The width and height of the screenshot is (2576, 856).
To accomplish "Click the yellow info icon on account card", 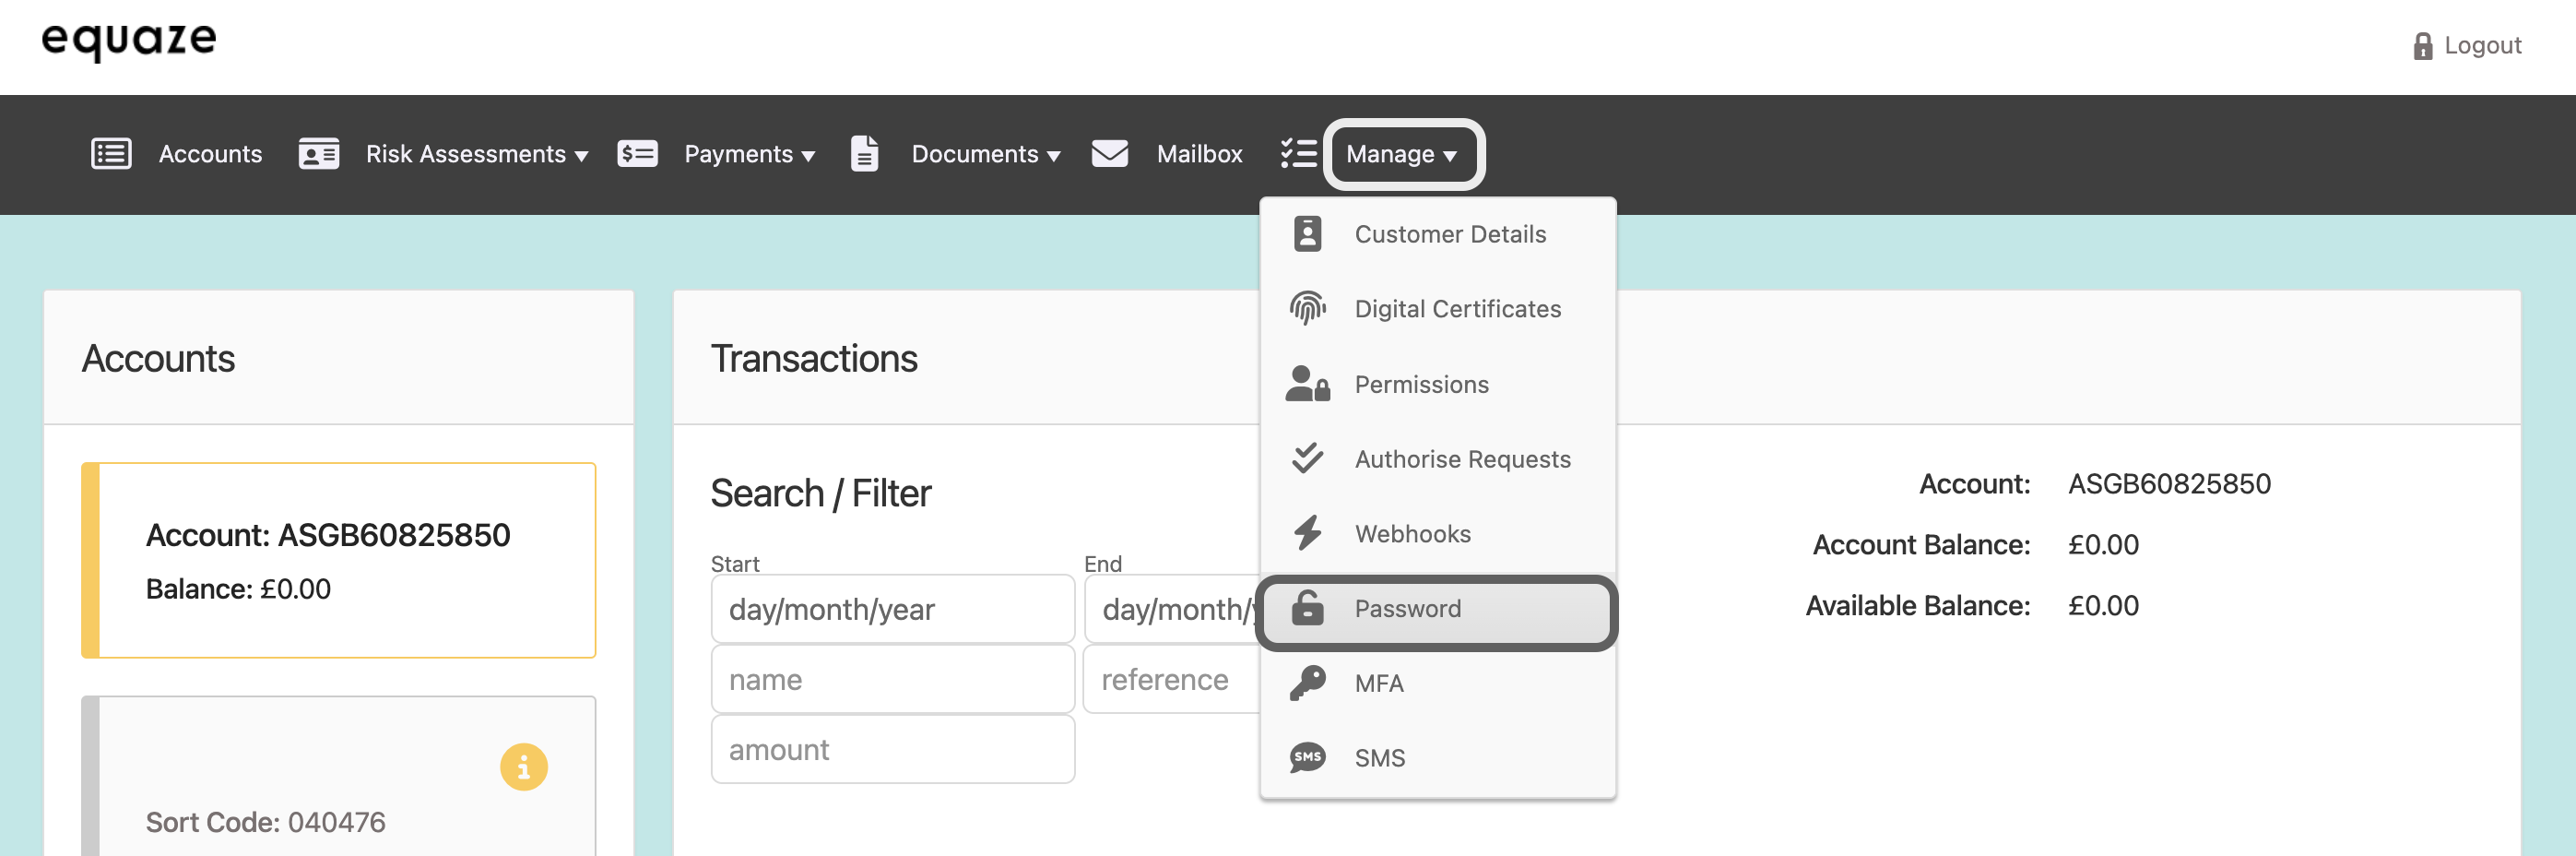I will 523,767.
